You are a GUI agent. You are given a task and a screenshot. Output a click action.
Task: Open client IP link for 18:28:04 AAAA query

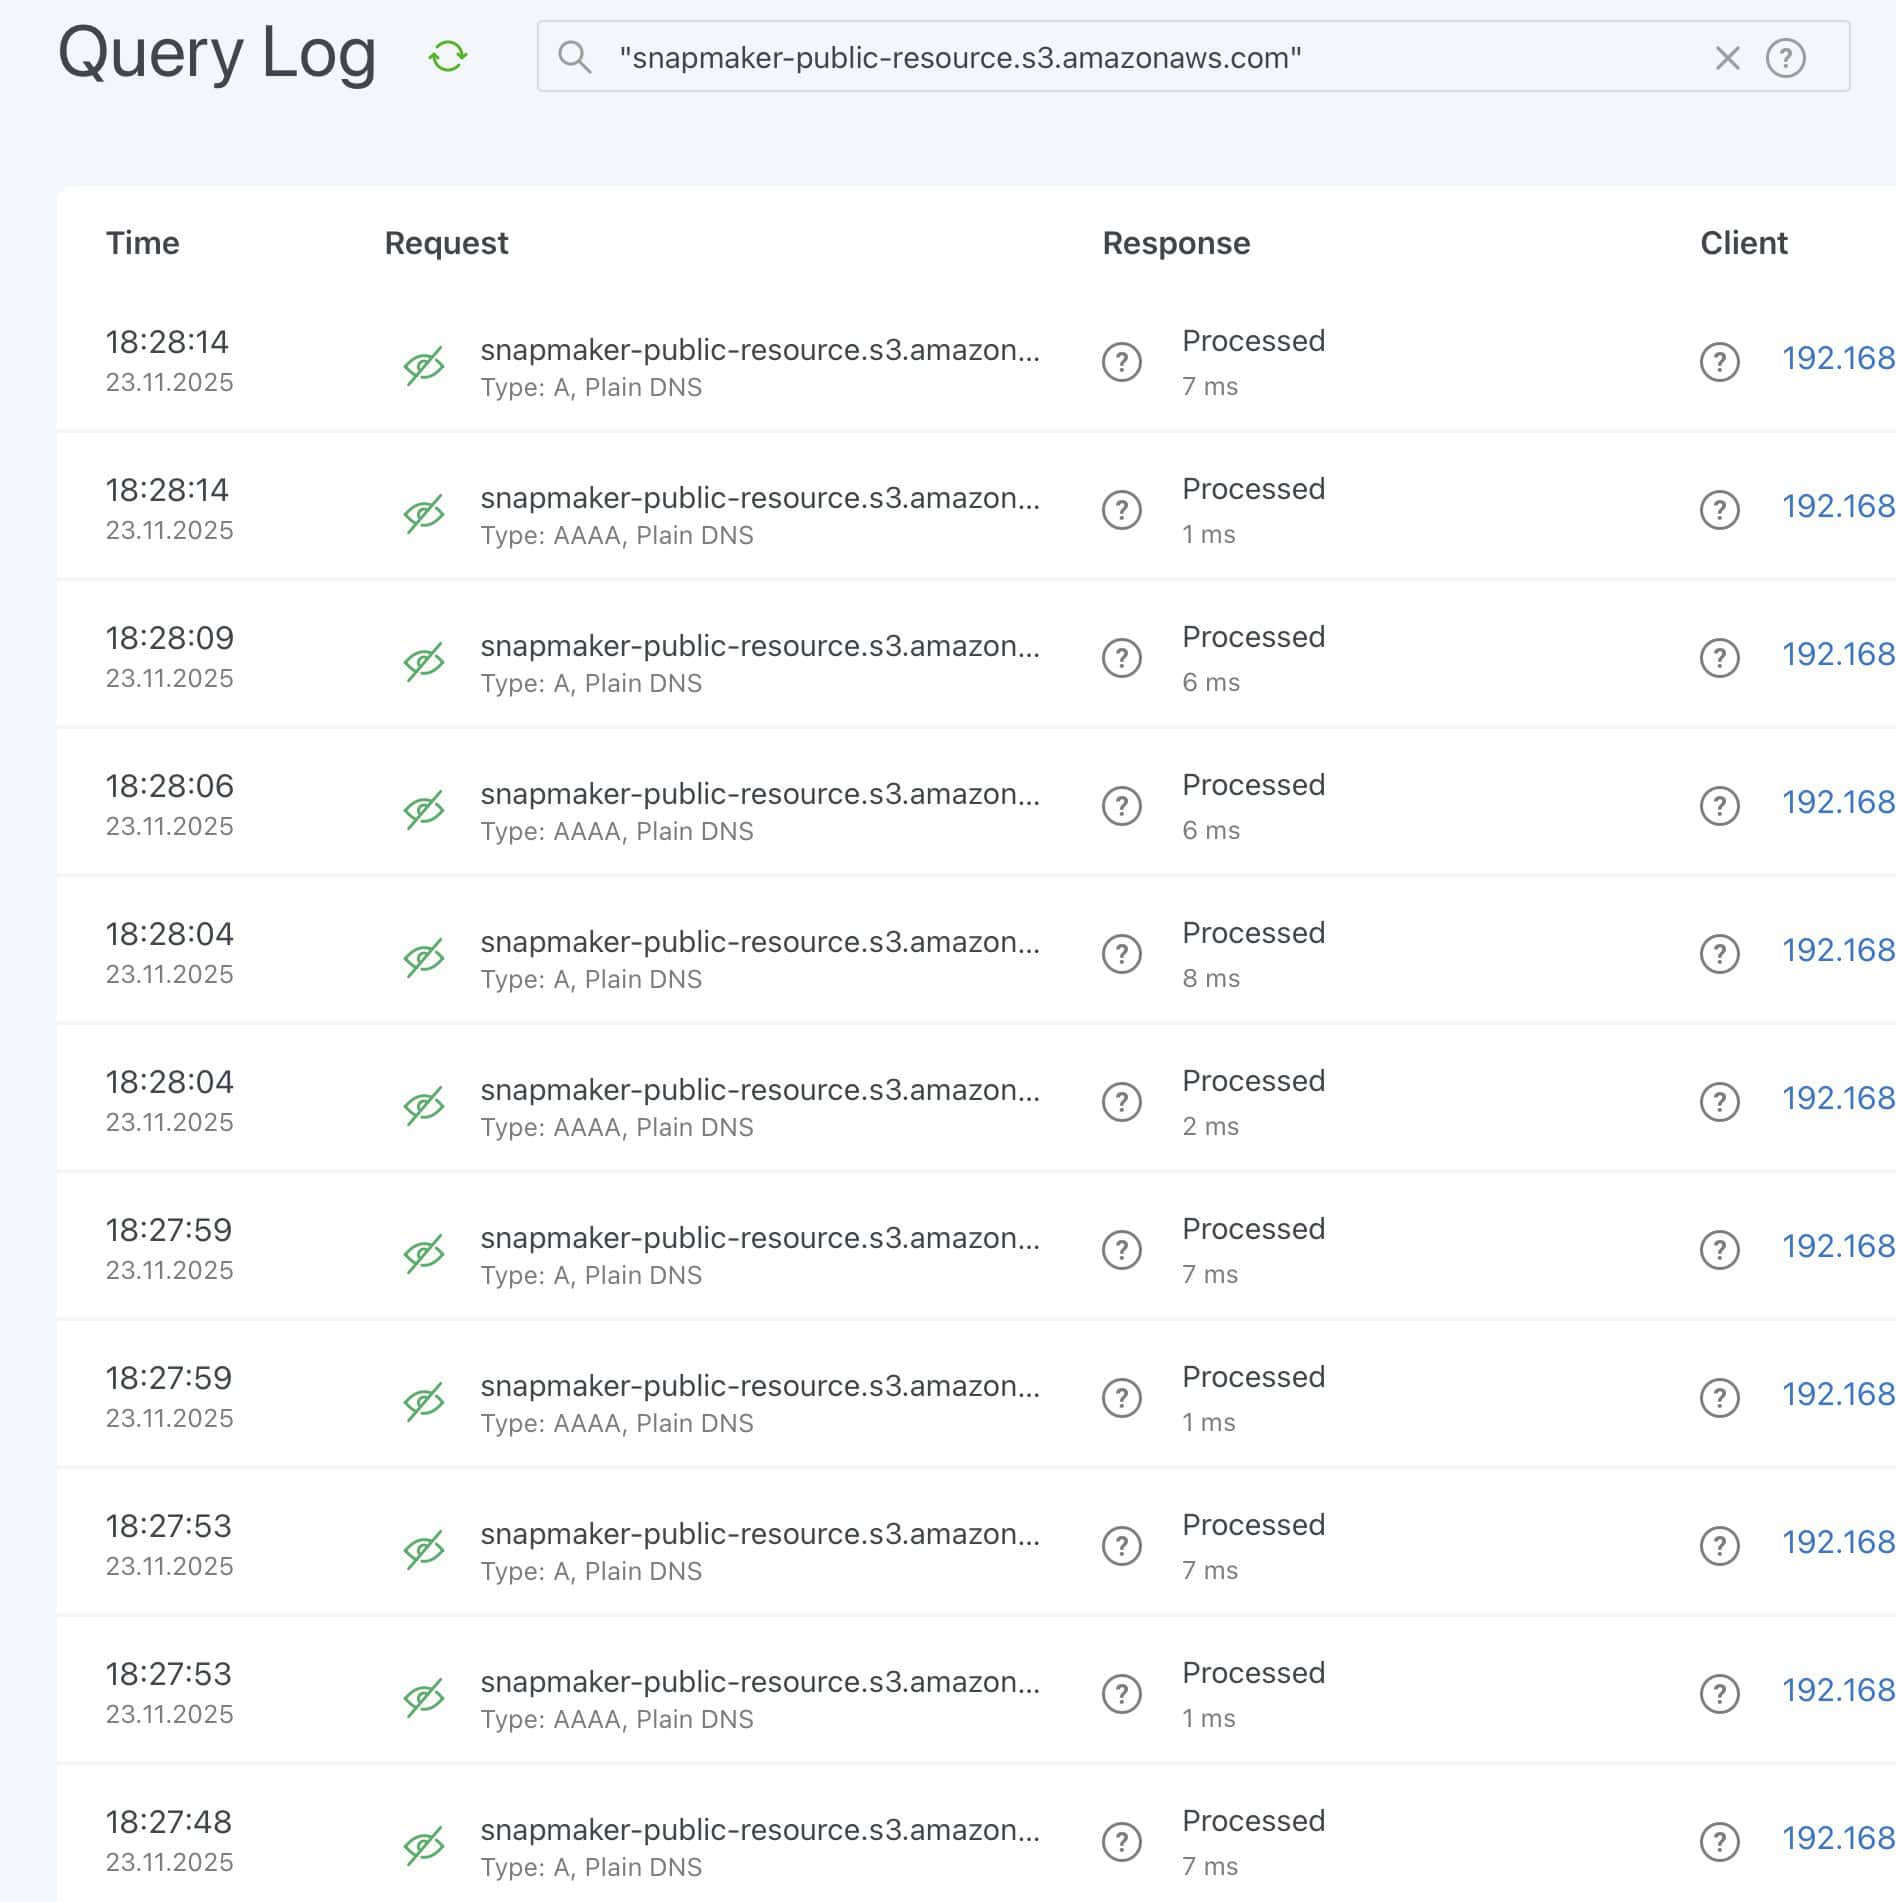(1837, 1098)
